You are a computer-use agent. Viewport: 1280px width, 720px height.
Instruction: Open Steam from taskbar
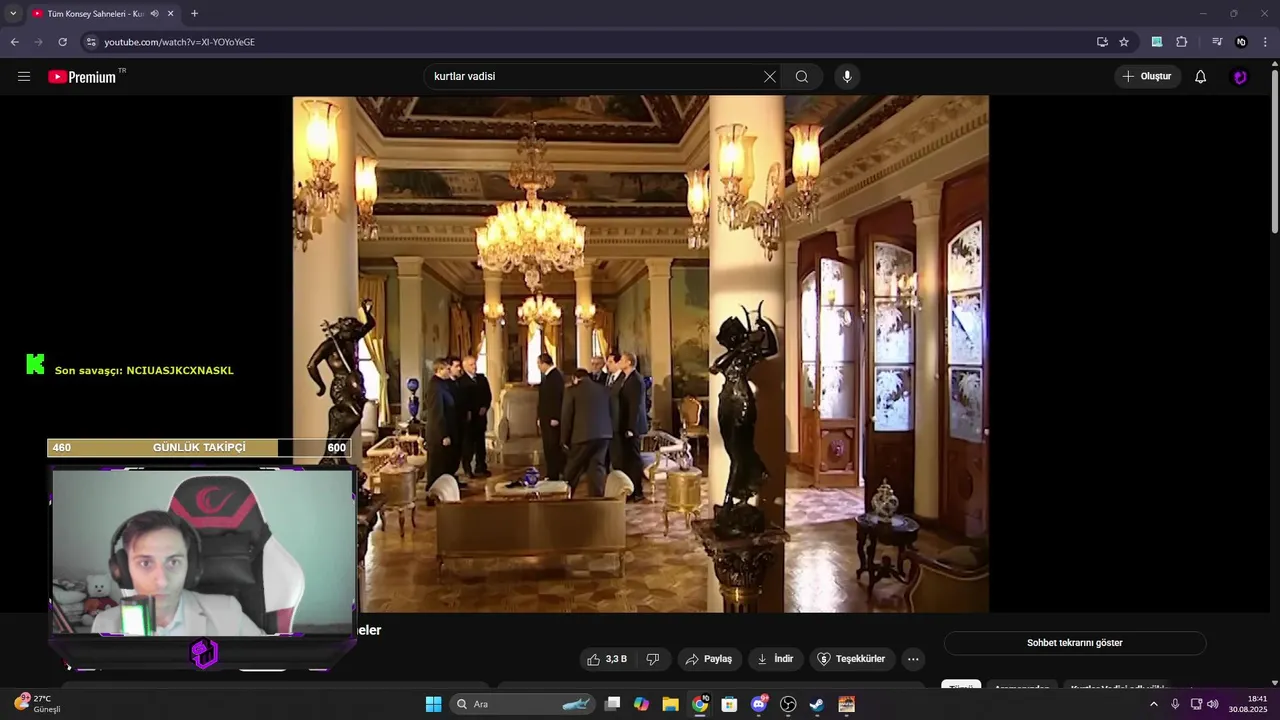click(817, 704)
